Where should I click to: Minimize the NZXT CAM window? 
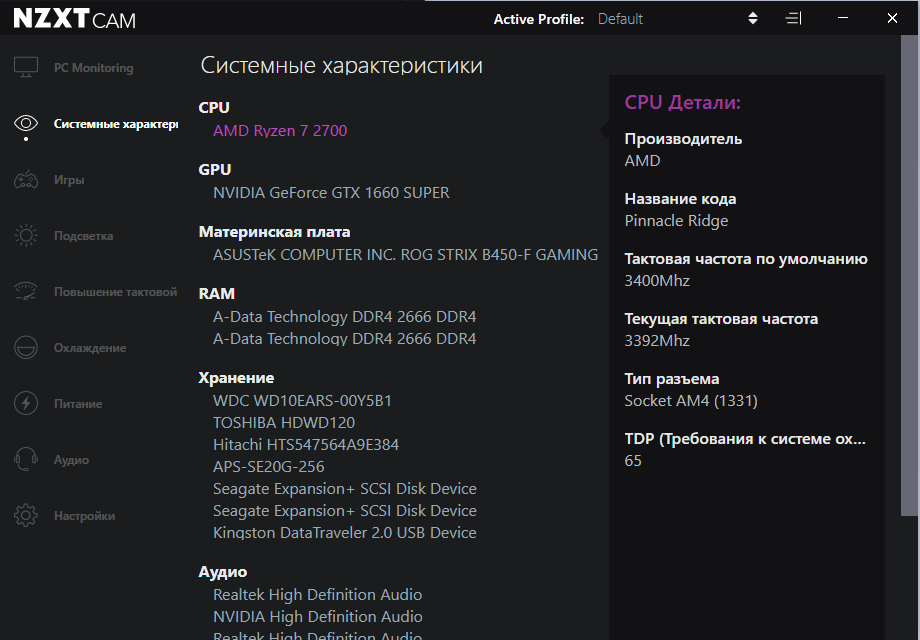click(x=843, y=18)
